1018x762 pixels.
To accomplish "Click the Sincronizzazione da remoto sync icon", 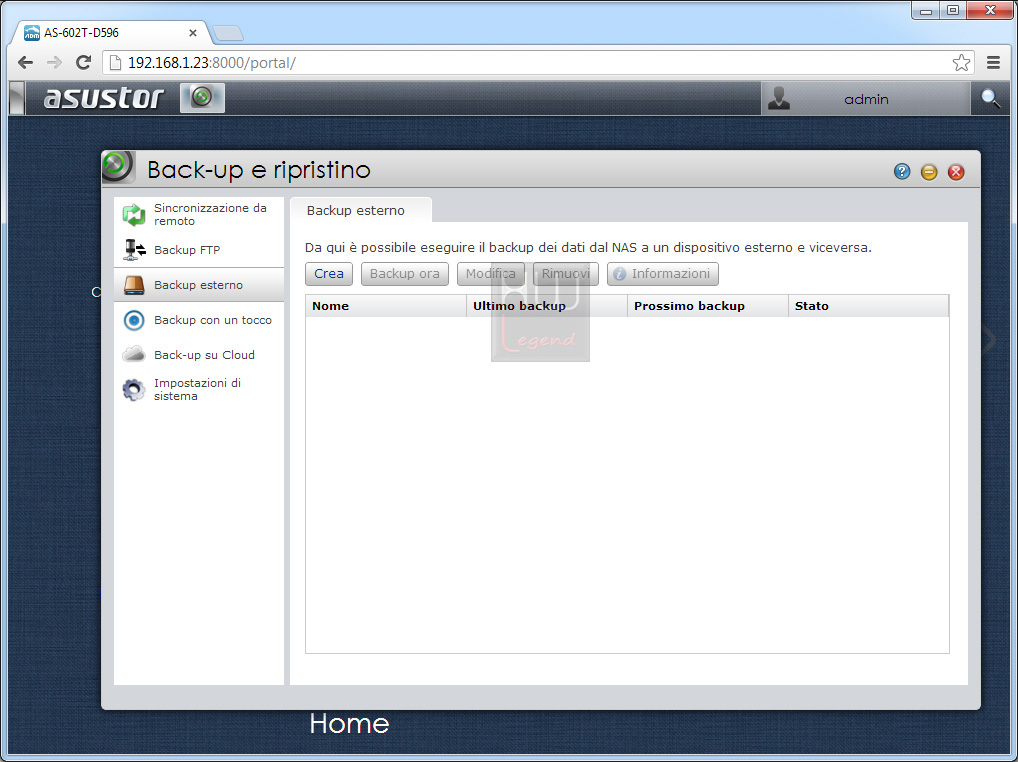I will tap(134, 215).
